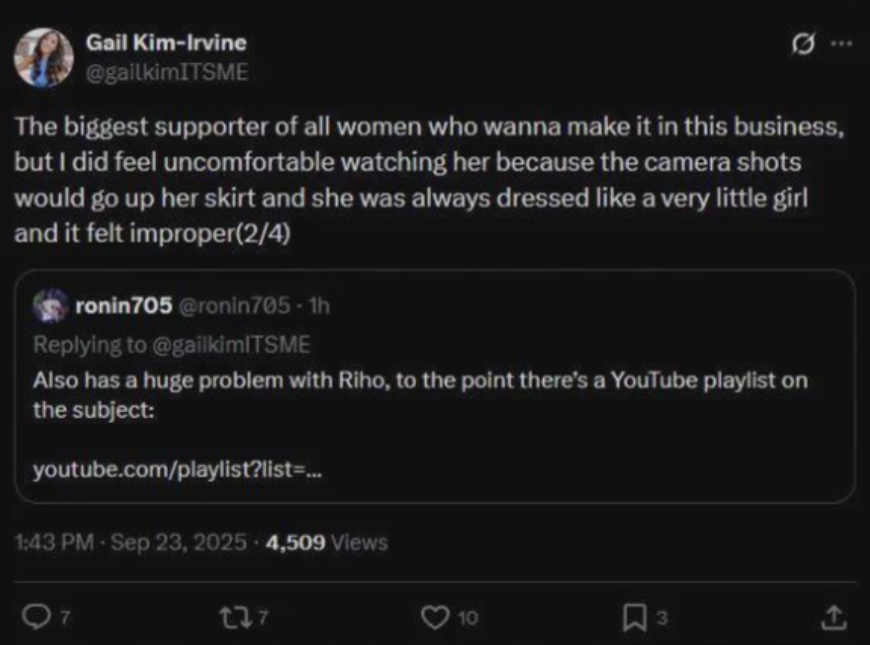The image size is (870, 645).
Task: Click the ronin705 quoted author name
Action: pyautogui.click(x=123, y=306)
